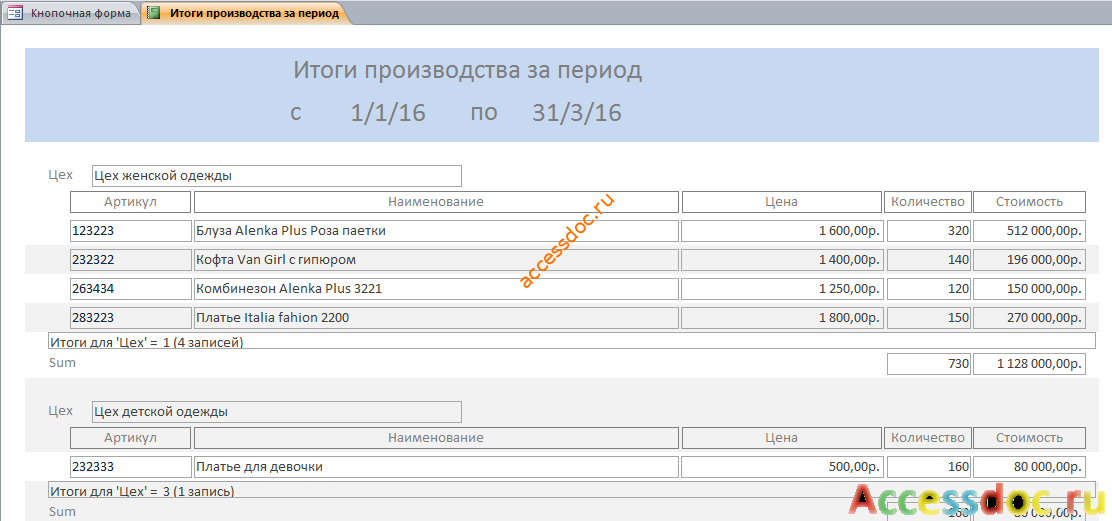Switch to the Кнопочная форма tab
Viewport: 1112px width, 521px height.
[x=70, y=13]
